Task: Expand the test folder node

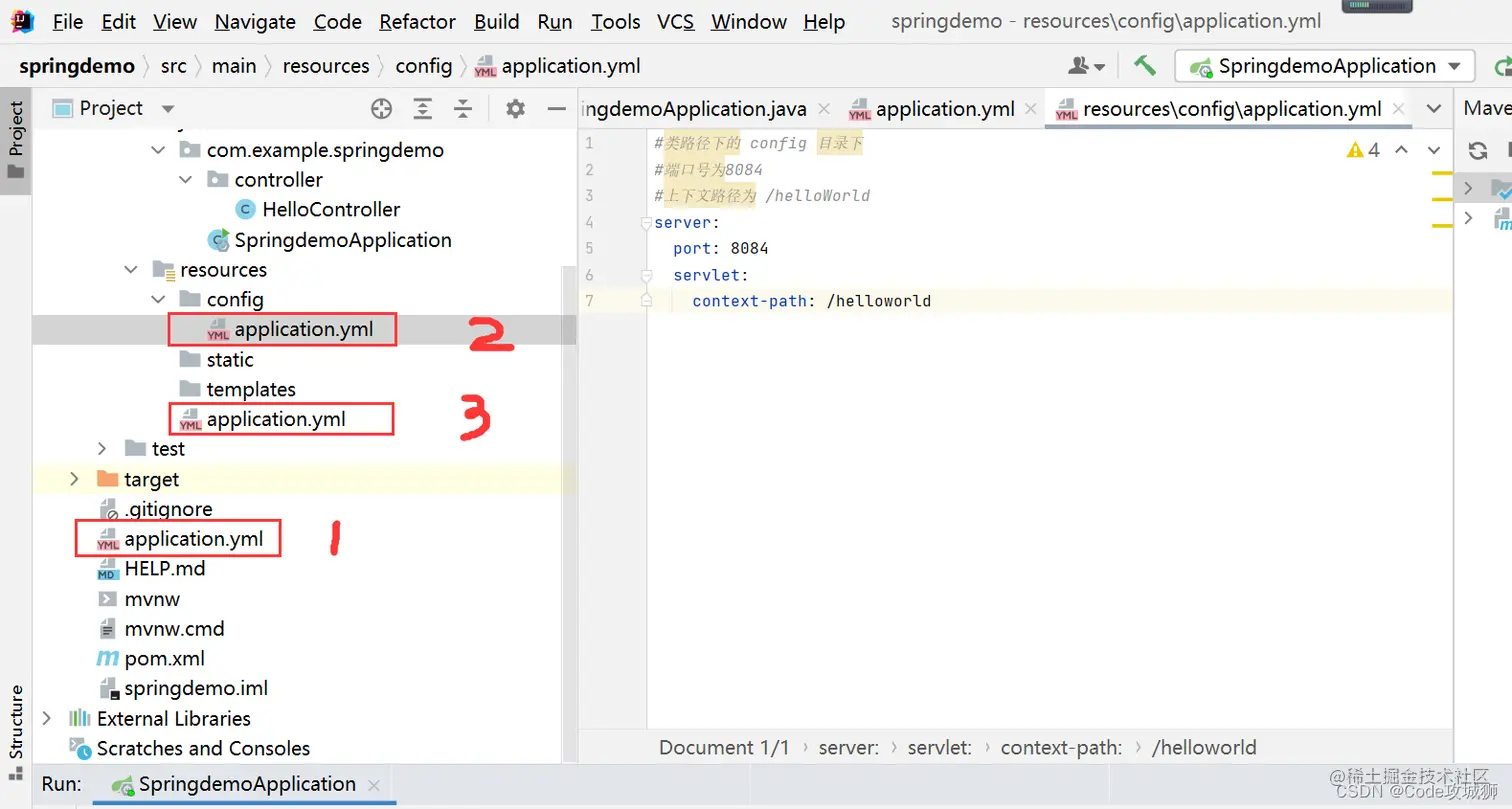Action: tap(102, 450)
